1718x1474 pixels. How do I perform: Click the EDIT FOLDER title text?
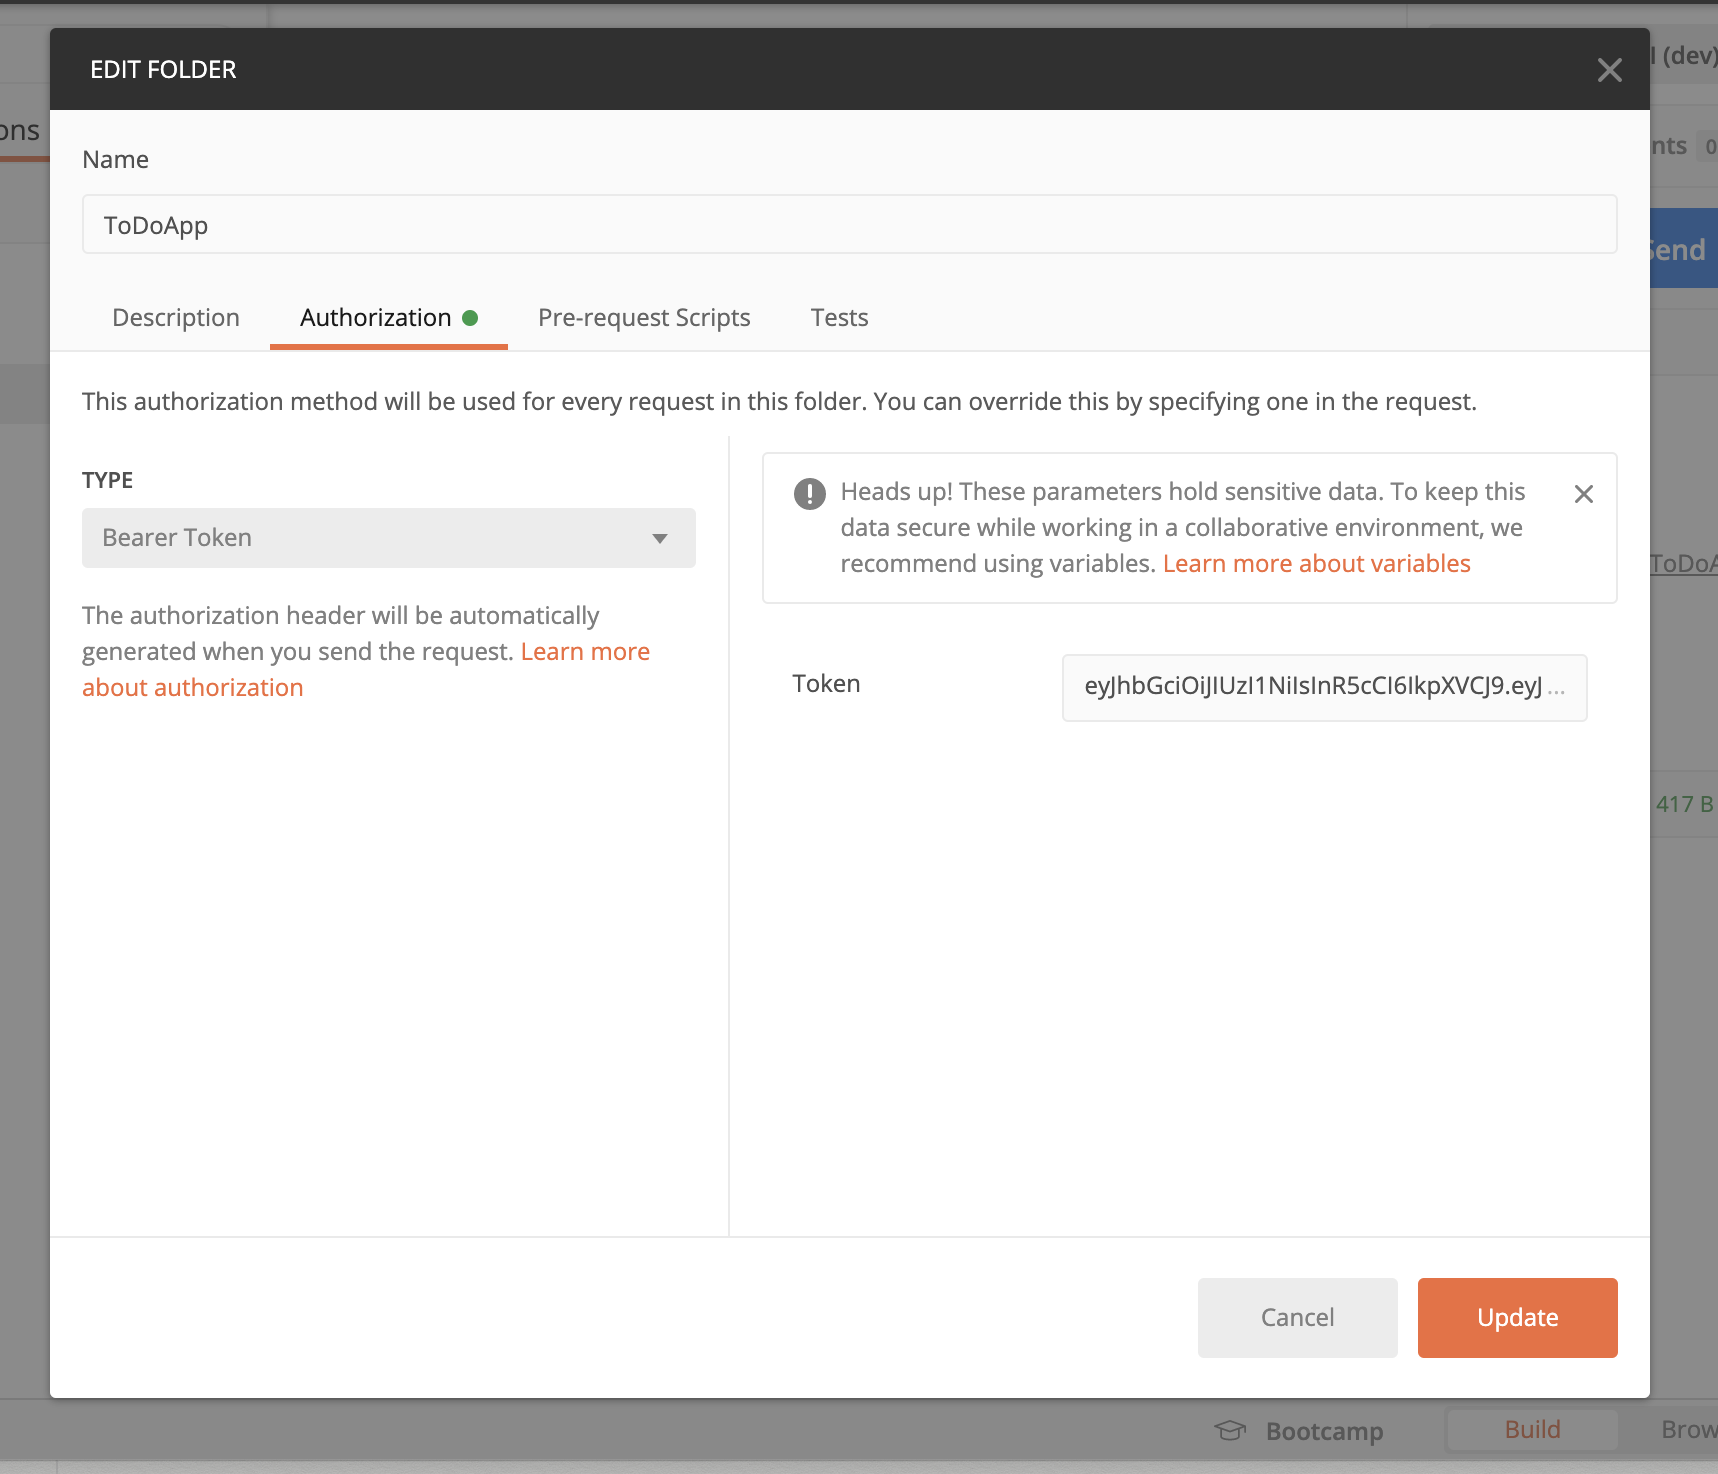(163, 70)
